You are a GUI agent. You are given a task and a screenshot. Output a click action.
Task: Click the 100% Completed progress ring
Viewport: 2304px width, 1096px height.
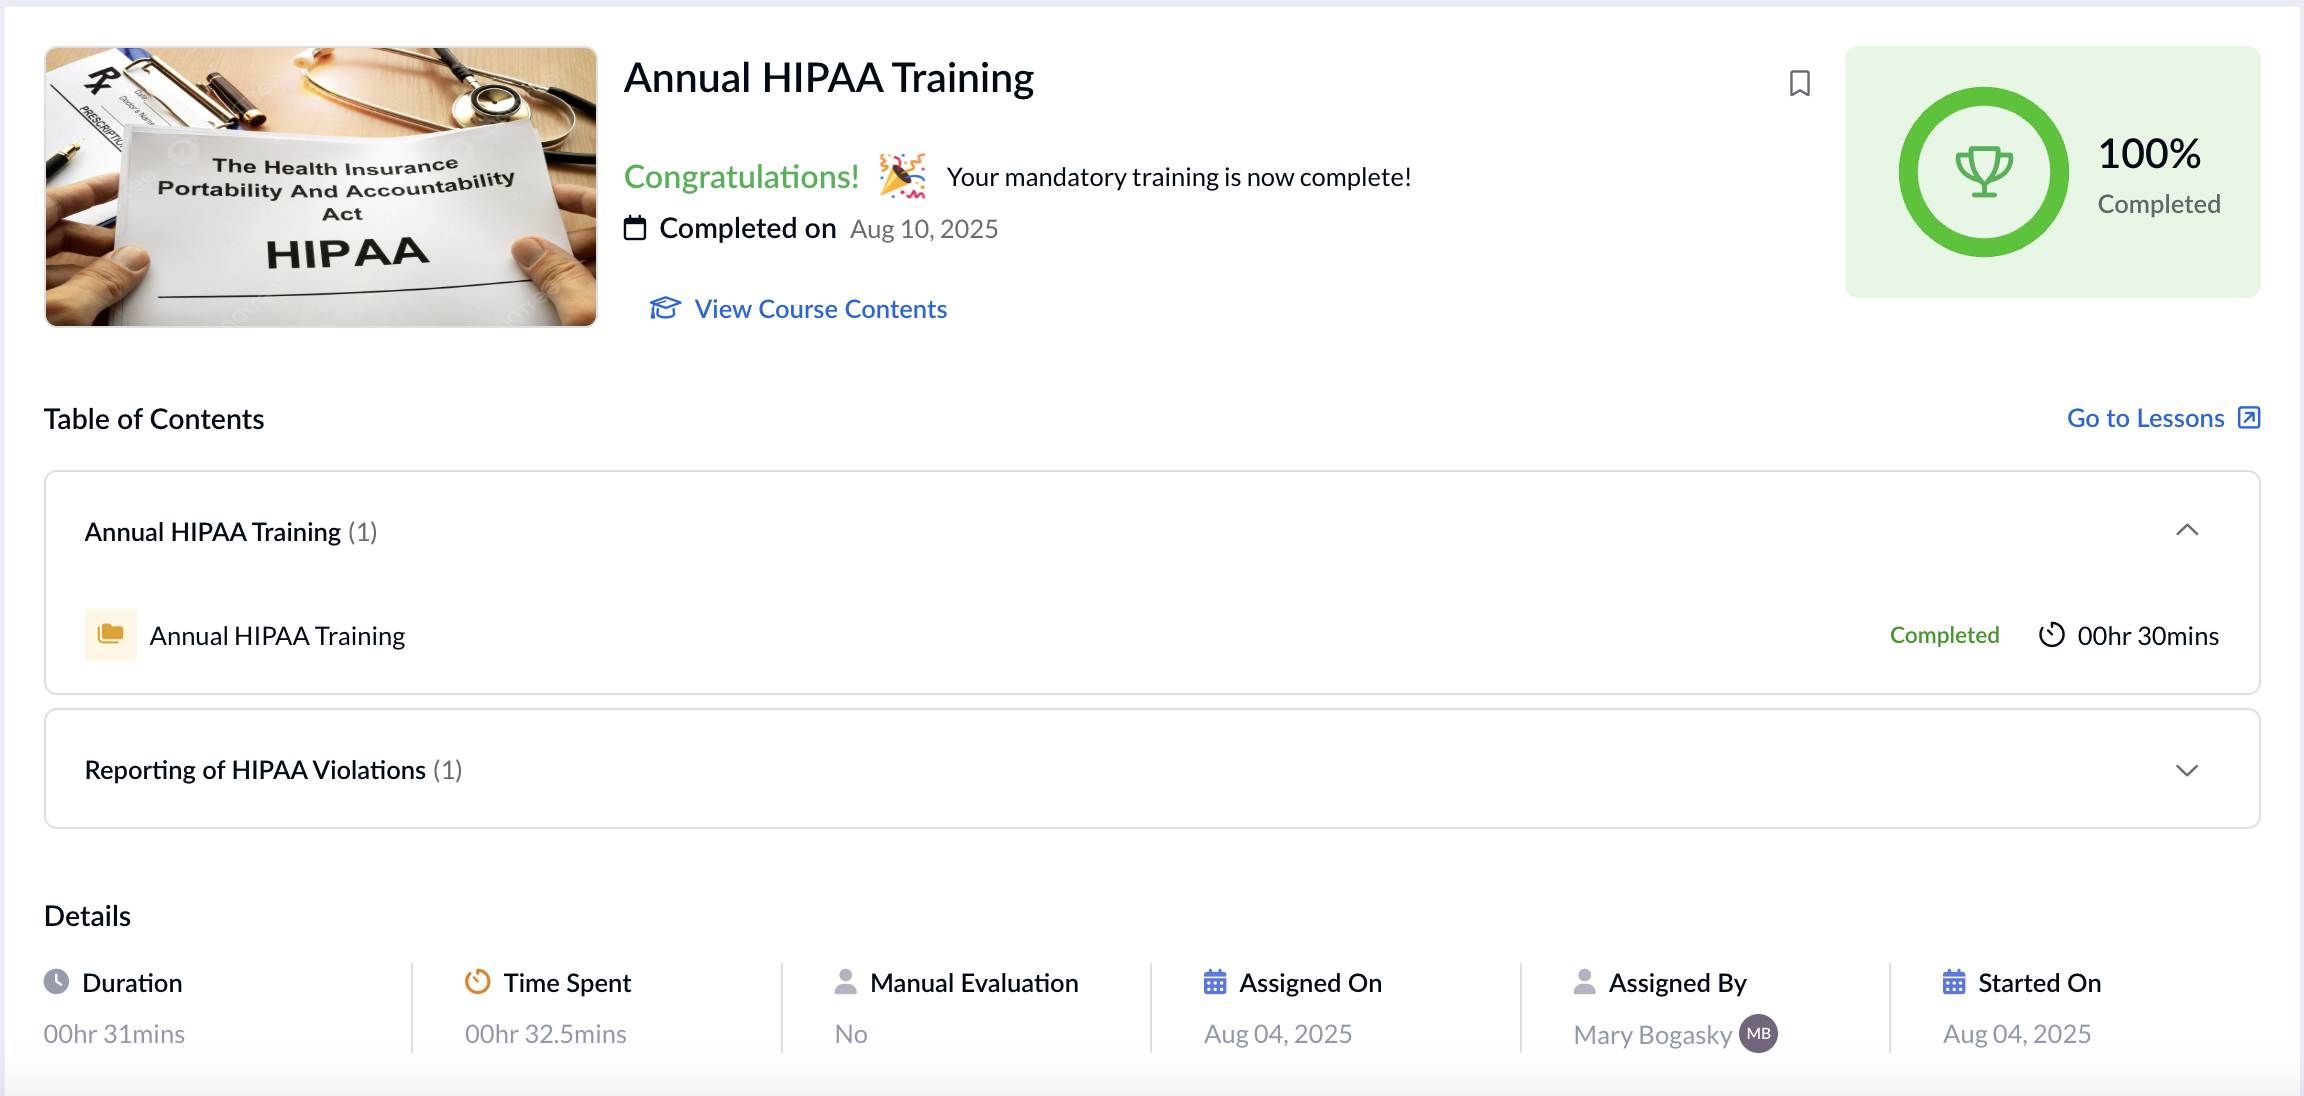pos(2054,172)
